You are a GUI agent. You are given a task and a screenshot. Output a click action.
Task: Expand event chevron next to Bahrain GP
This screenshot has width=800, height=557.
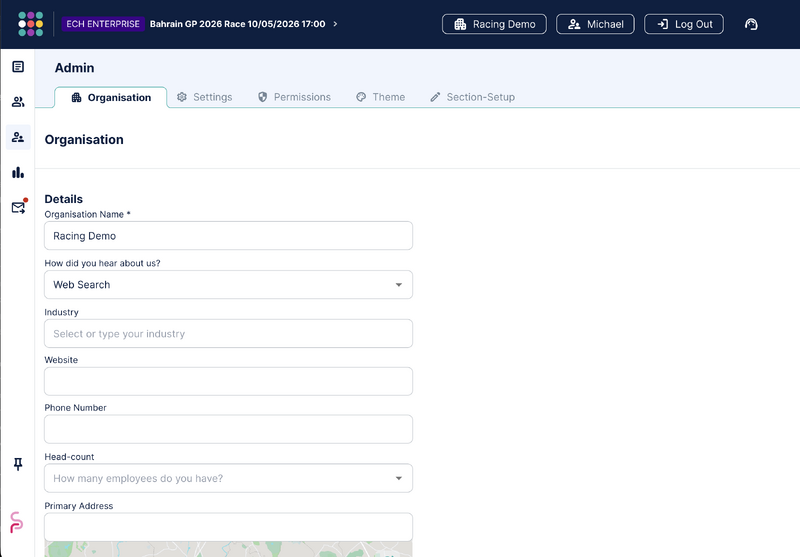tap(335, 24)
